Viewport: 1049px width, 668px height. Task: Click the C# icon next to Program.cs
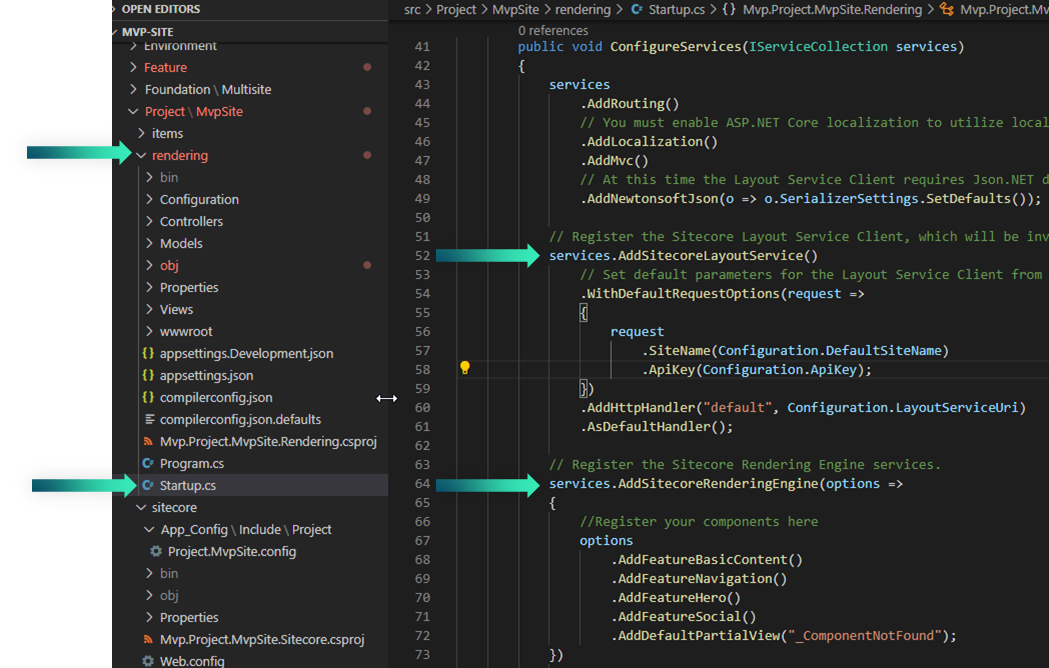(148, 464)
